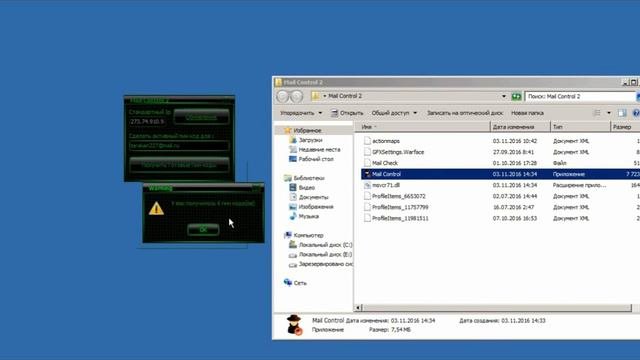Click the folder icon in address bar
The width and height of the screenshot is (640, 360).
315,96
